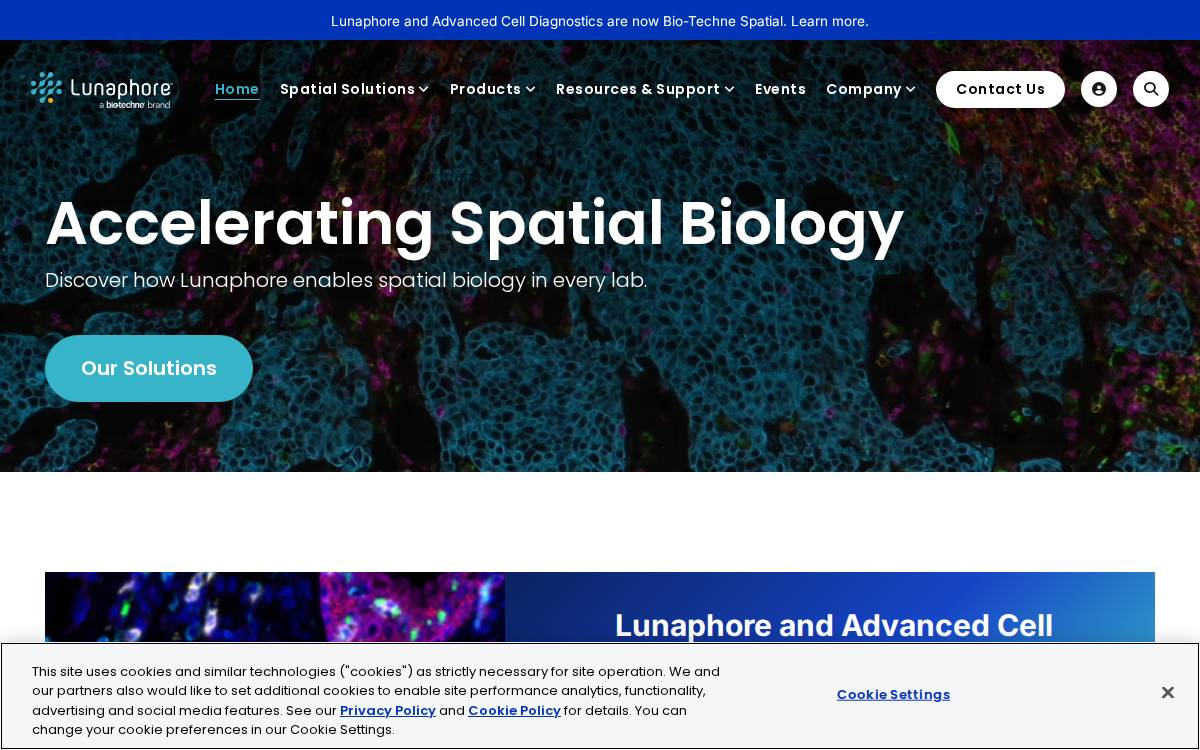Dismiss the cookie banner with the X
The height and width of the screenshot is (750, 1200).
pyautogui.click(x=1167, y=693)
